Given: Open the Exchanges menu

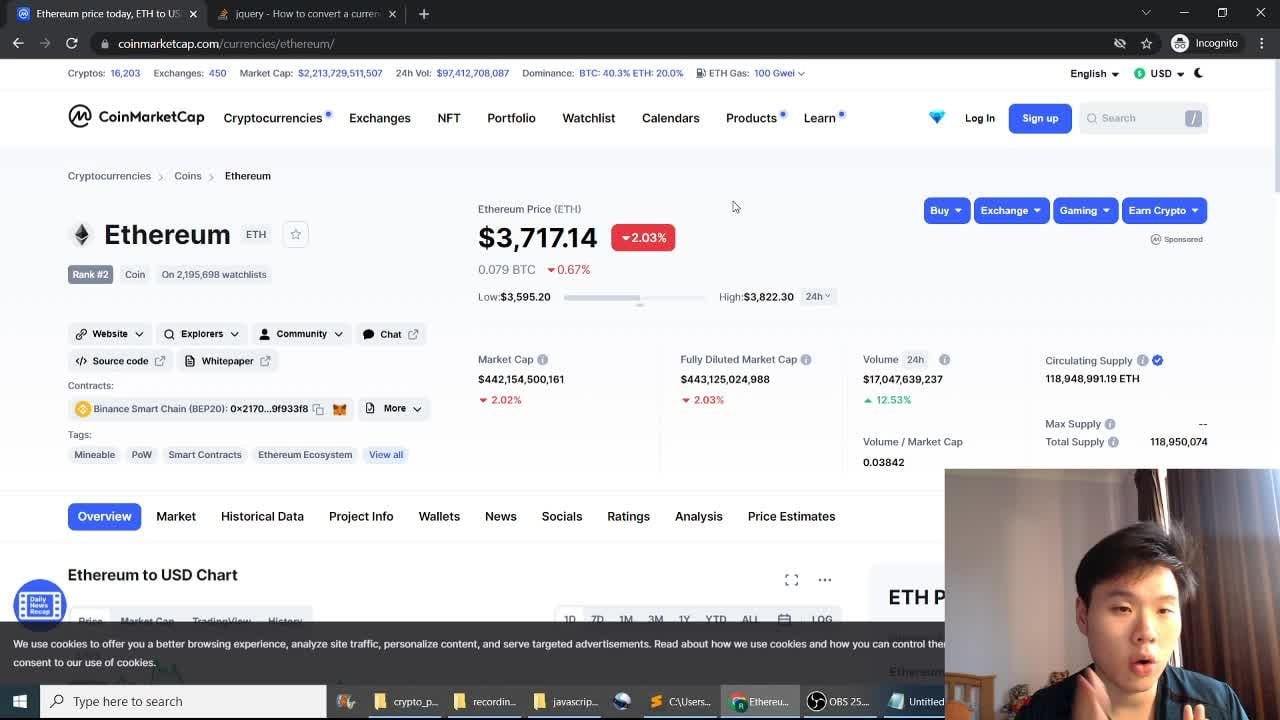Looking at the screenshot, I should [379, 118].
